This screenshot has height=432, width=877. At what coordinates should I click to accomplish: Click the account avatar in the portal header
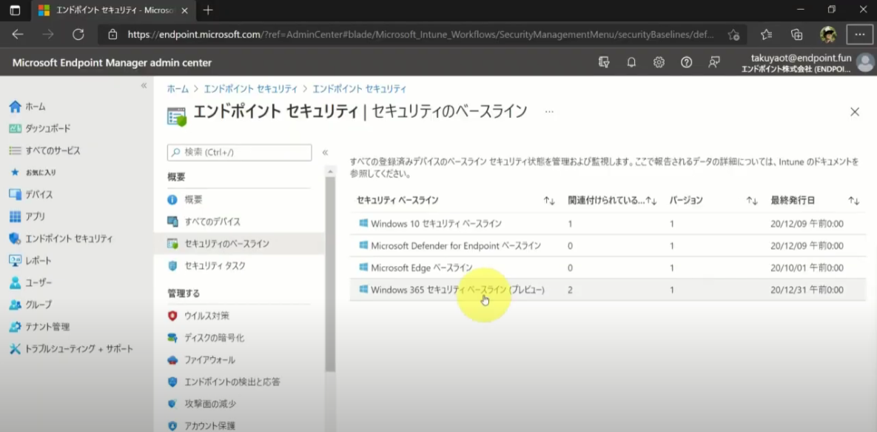[x=864, y=63]
